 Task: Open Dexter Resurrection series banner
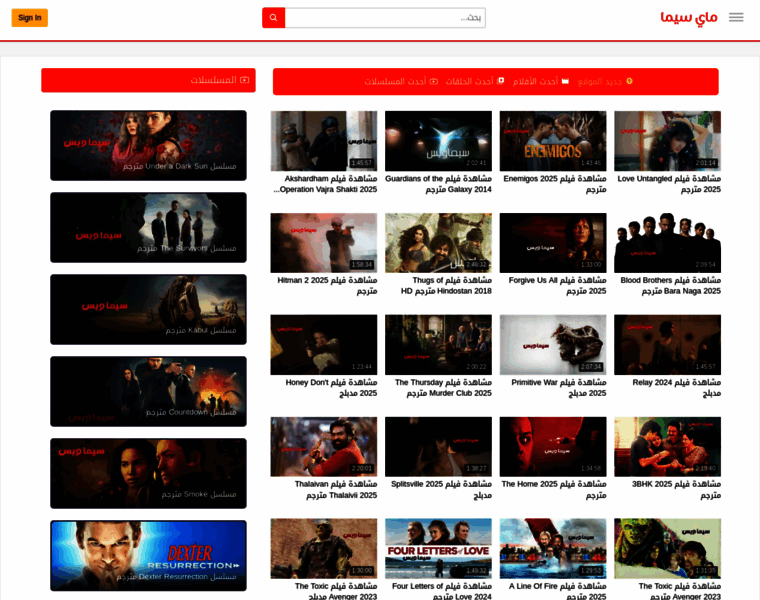tap(148, 555)
